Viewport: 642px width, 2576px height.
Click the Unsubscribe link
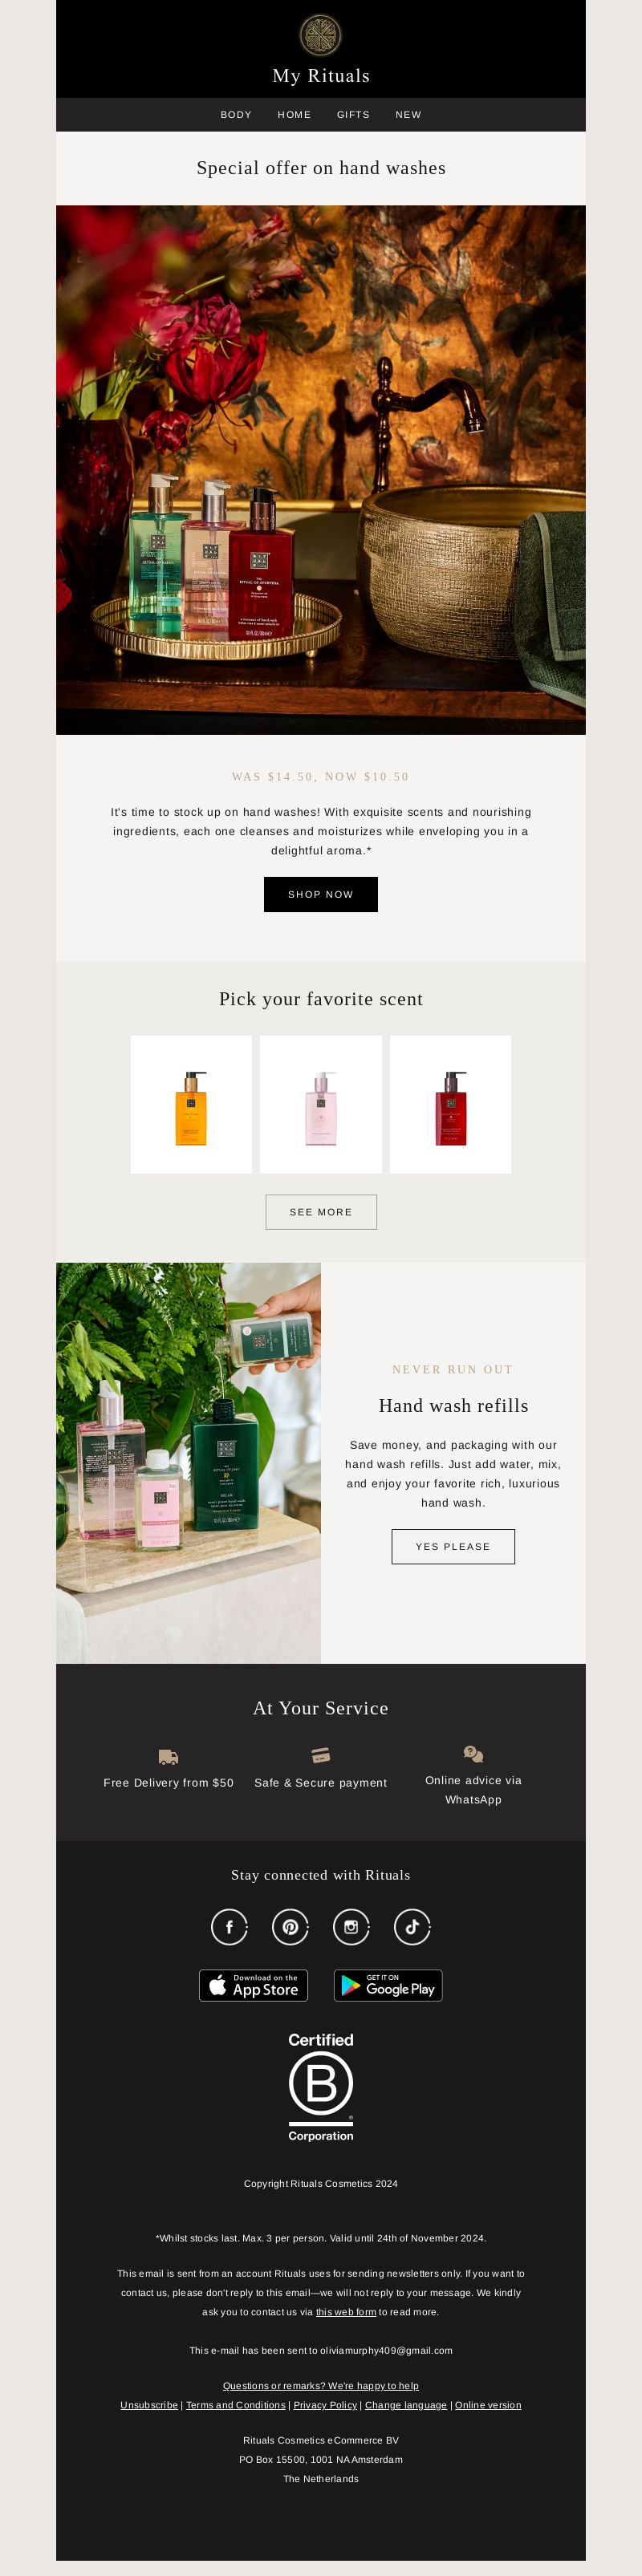149,2405
